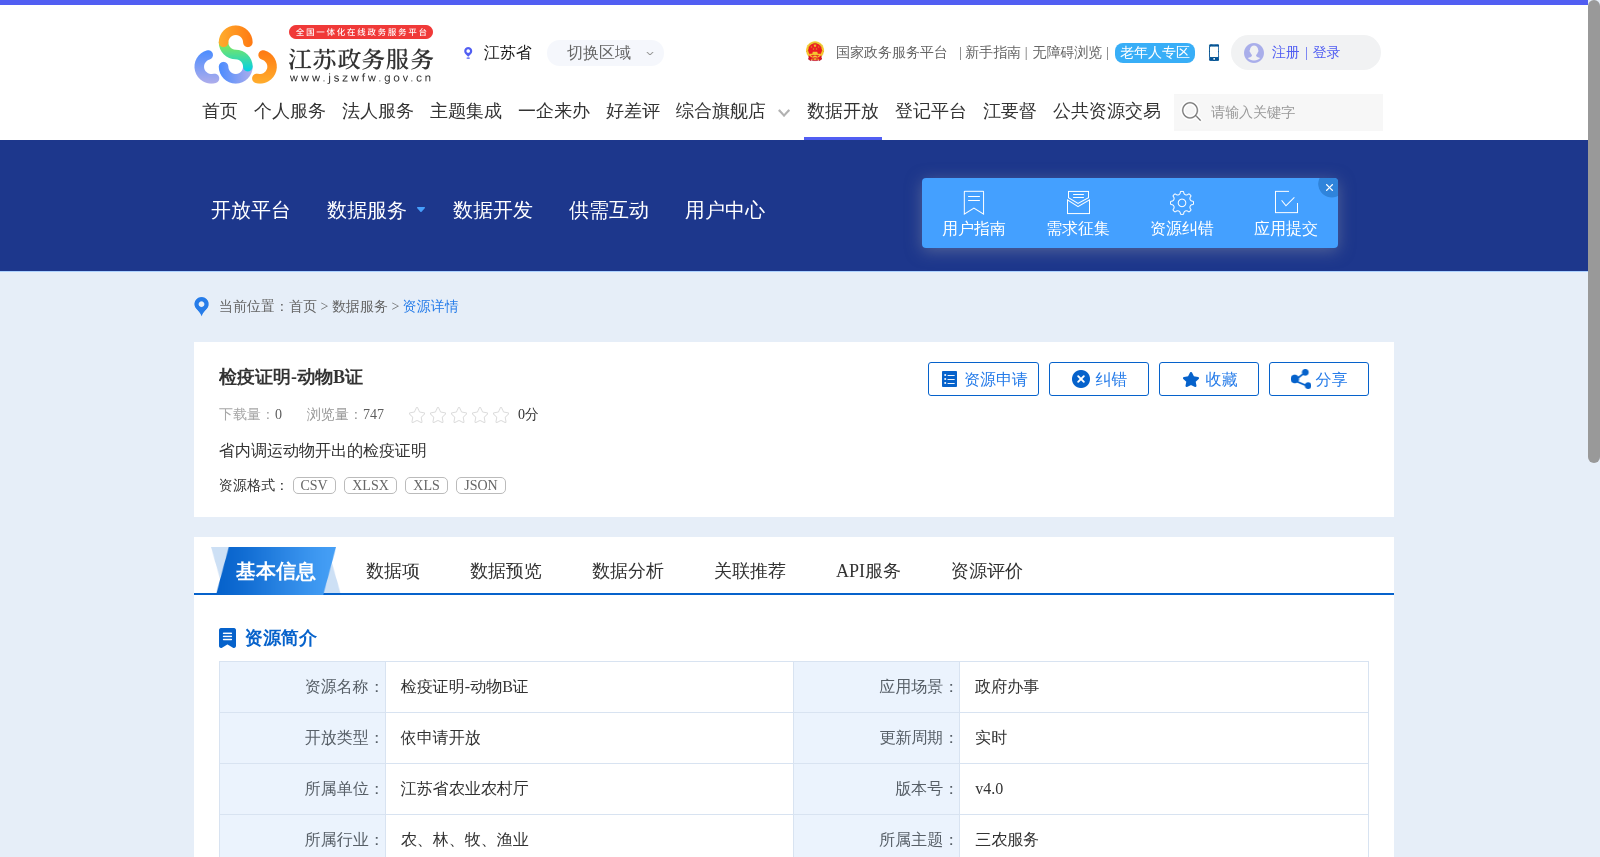The image size is (1600, 857).
Task: Switch to 数据分析 tab
Action: coord(628,571)
